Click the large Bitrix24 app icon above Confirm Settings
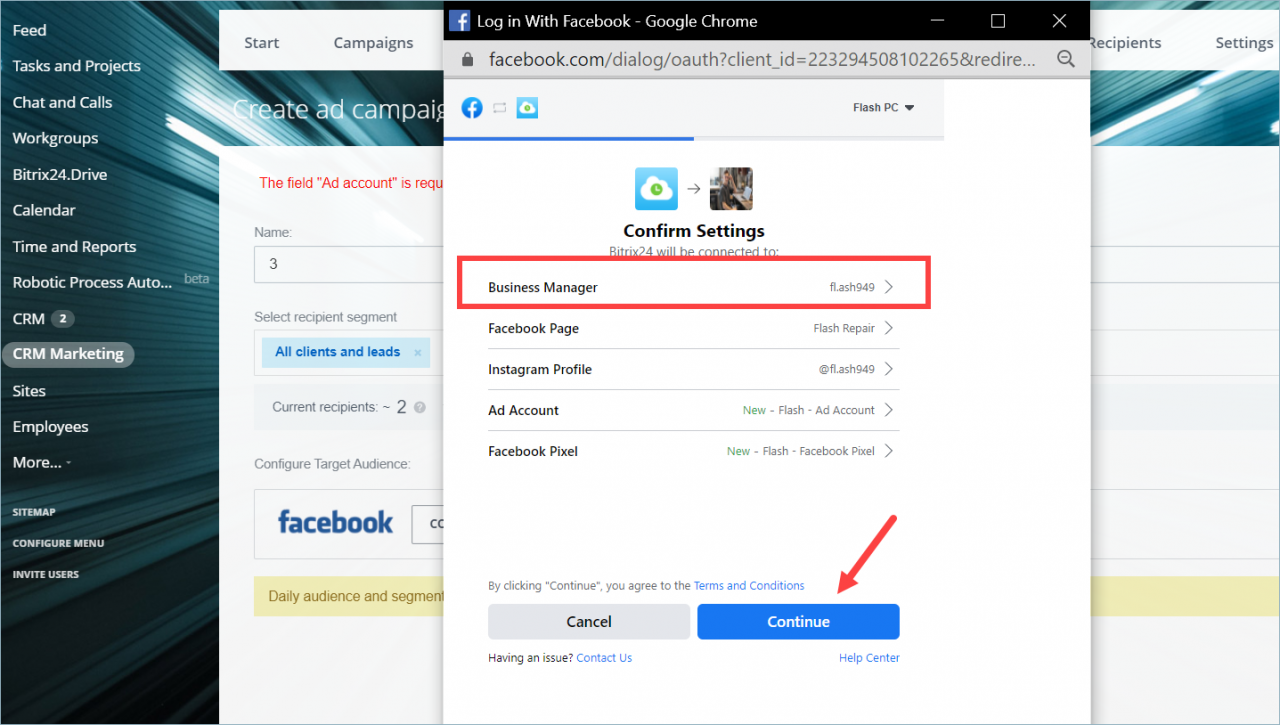Image resolution: width=1280 pixels, height=725 pixels. (x=656, y=189)
